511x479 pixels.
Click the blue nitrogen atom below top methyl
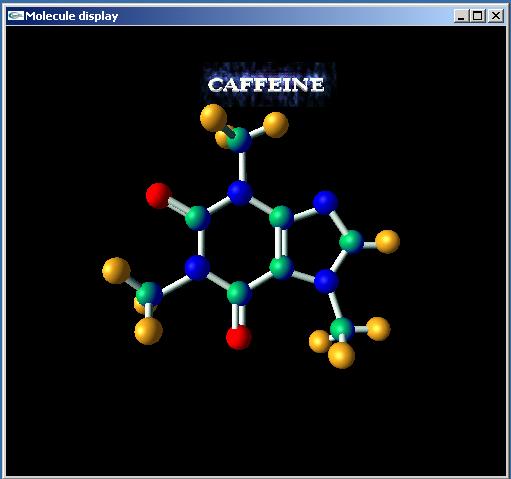(240, 193)
